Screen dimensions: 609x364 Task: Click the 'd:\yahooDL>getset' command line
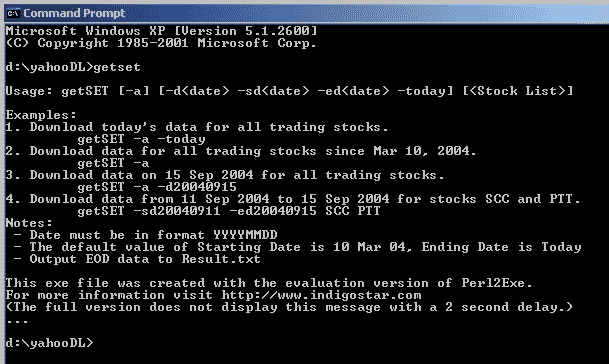pos(73,67)
